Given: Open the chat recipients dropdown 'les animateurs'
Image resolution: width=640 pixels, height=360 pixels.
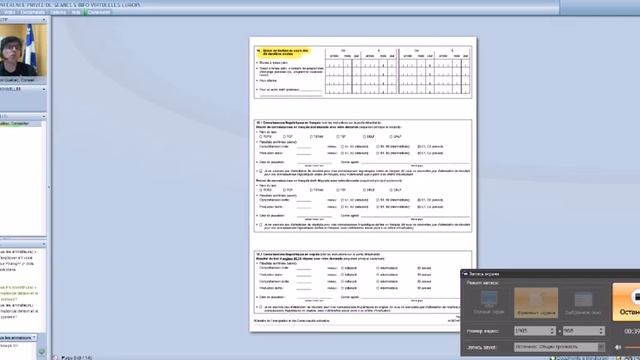Looking at the screenshot, I should tap(18, 338).
